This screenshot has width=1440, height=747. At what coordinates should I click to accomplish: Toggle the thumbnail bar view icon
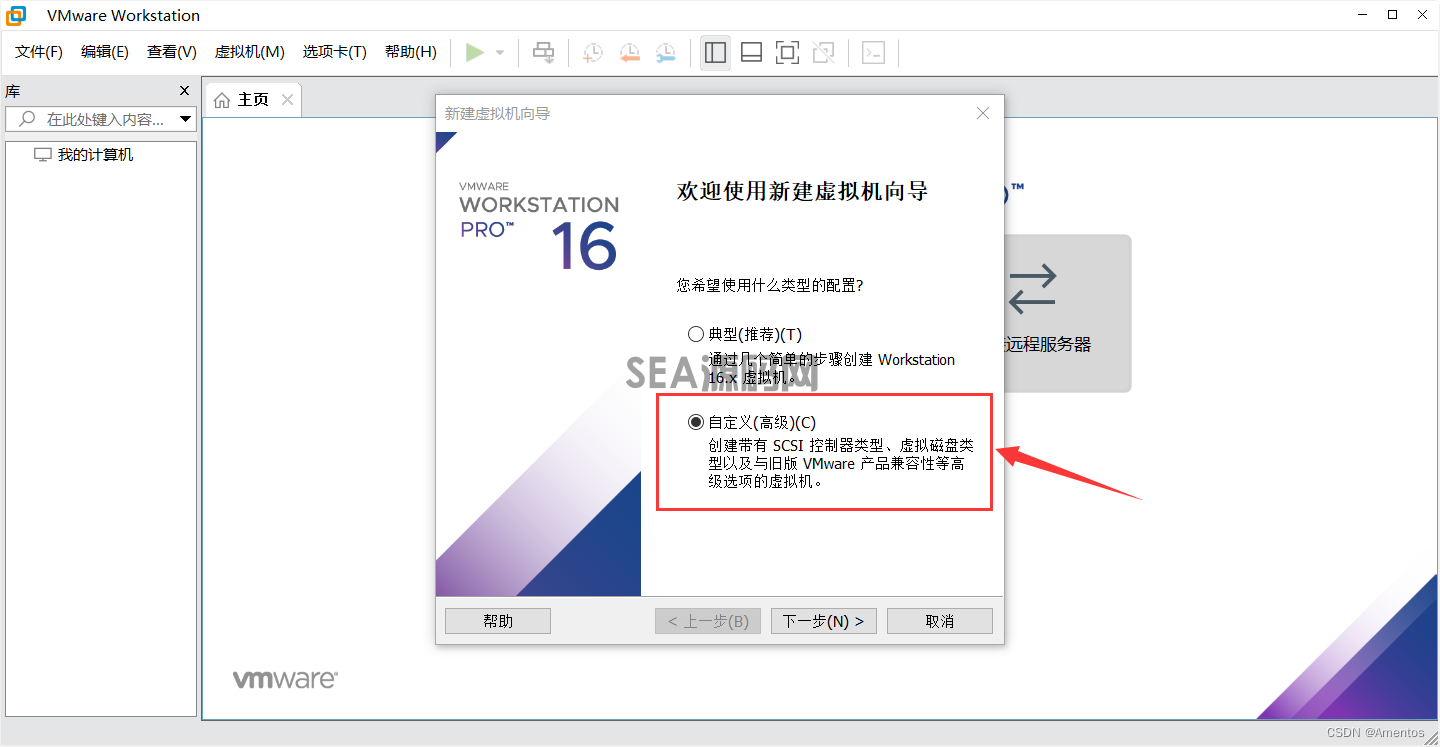751,52
